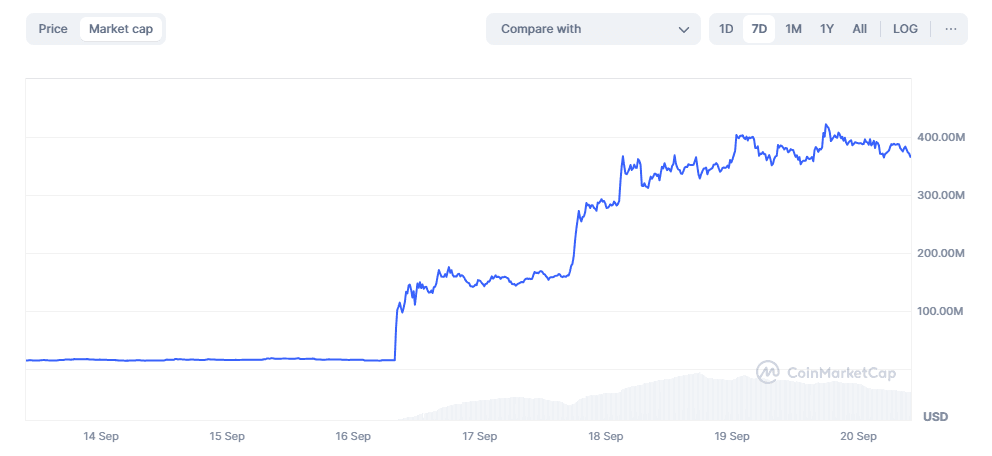Image resolution: width=992 pixels, height=456 pixels.
Task: Select the 1D time range
Action: pos(726,29)
